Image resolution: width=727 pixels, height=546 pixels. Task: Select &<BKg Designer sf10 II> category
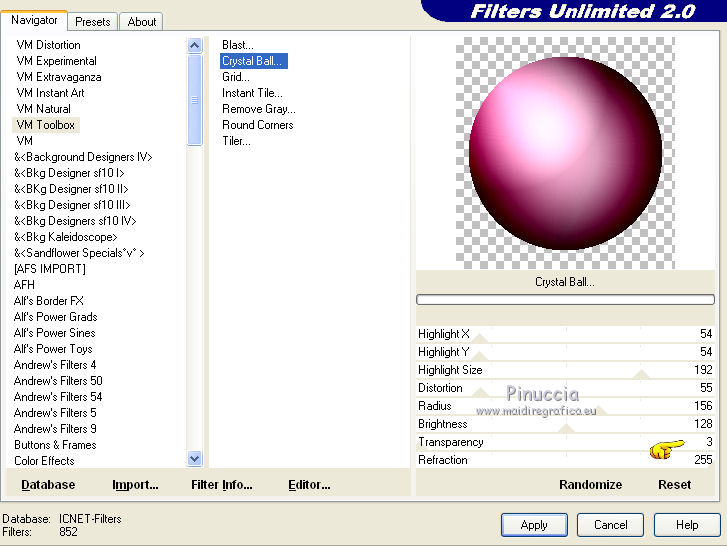[71, 189]
